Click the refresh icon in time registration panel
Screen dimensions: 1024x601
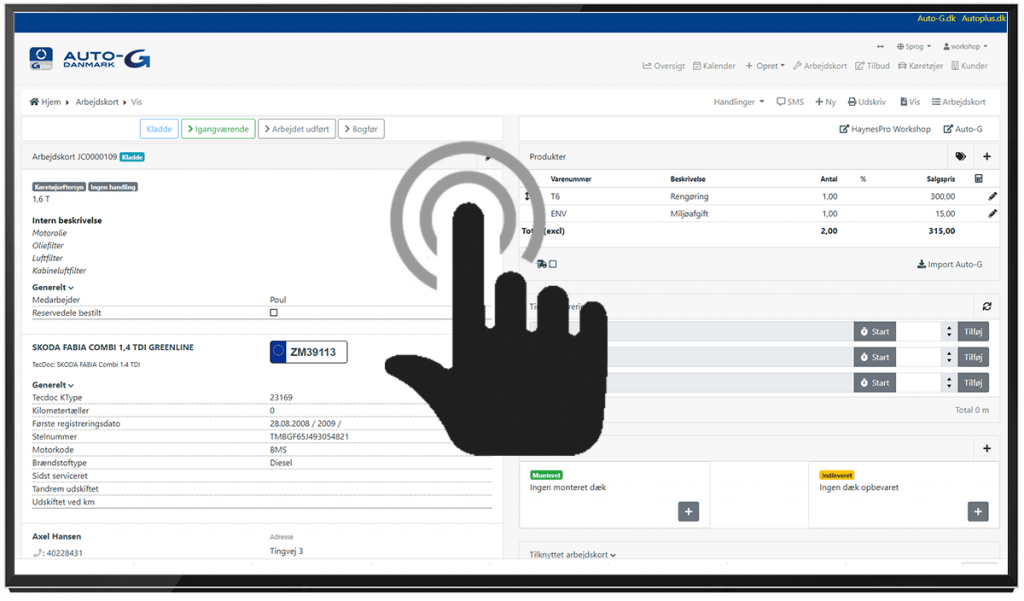[x=987, y=307]
